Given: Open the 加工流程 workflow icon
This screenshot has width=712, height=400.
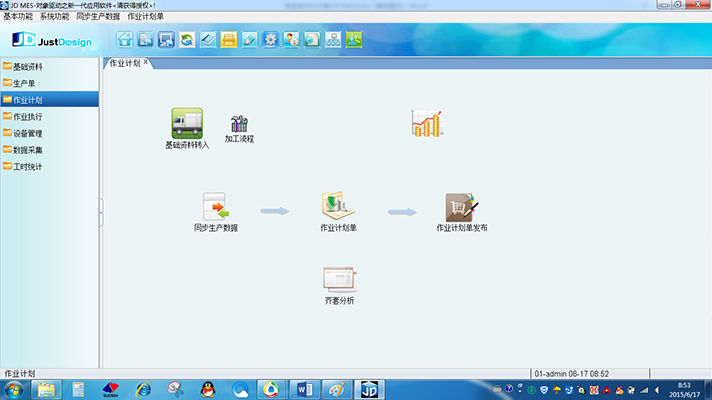Looking at the screenshot, I should pyautogui.click(x=239, y=125).
